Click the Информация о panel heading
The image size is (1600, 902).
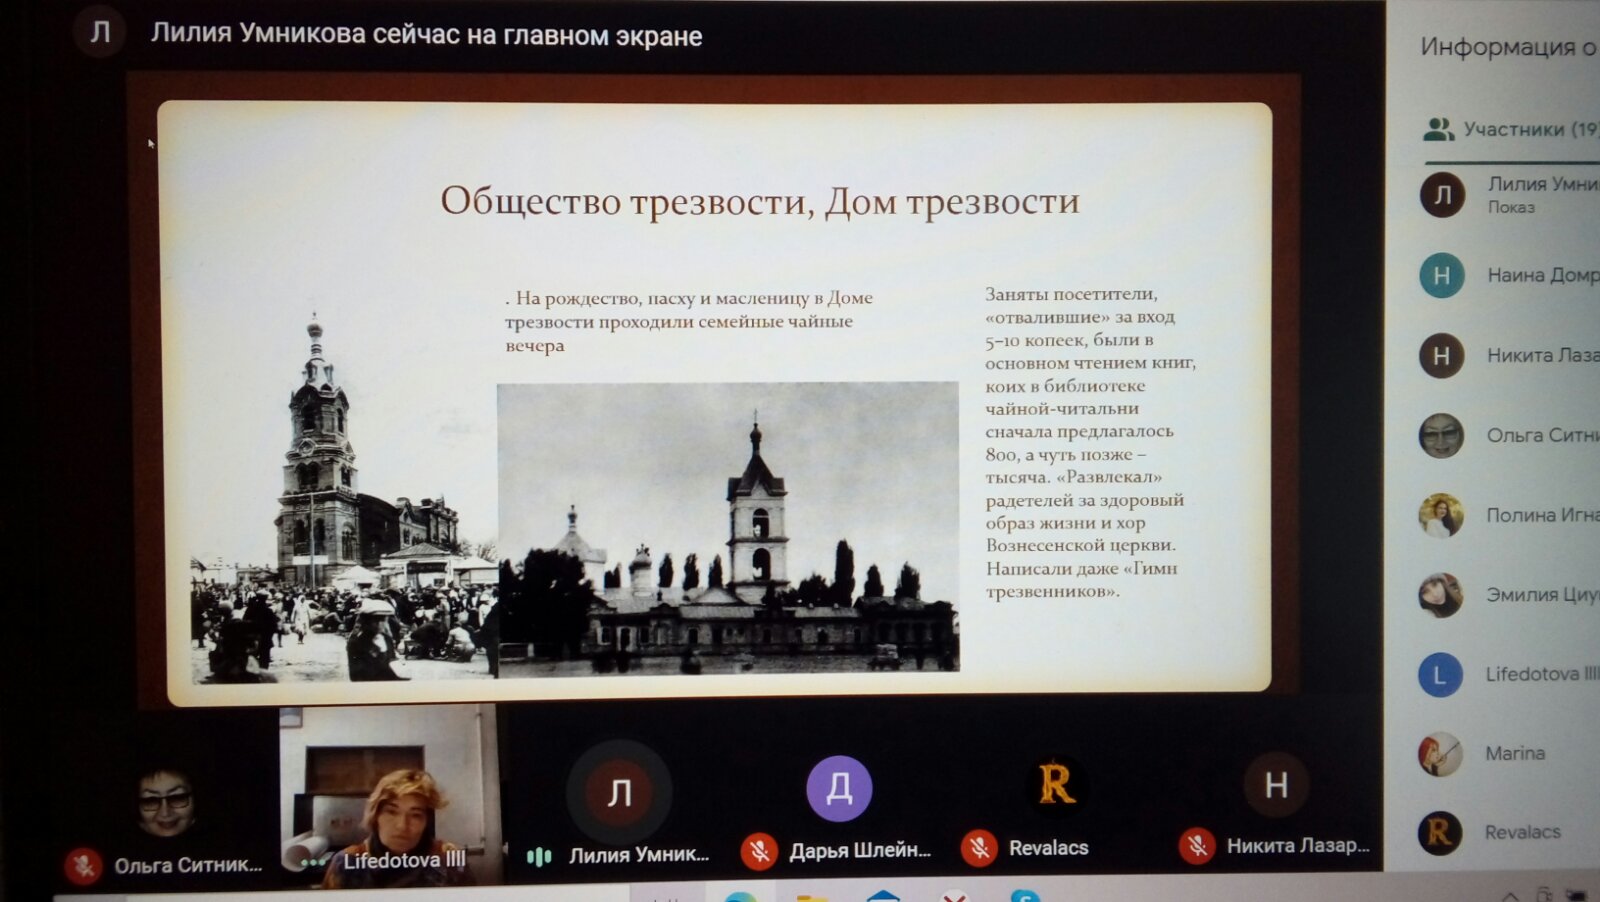coord(1508,47)
